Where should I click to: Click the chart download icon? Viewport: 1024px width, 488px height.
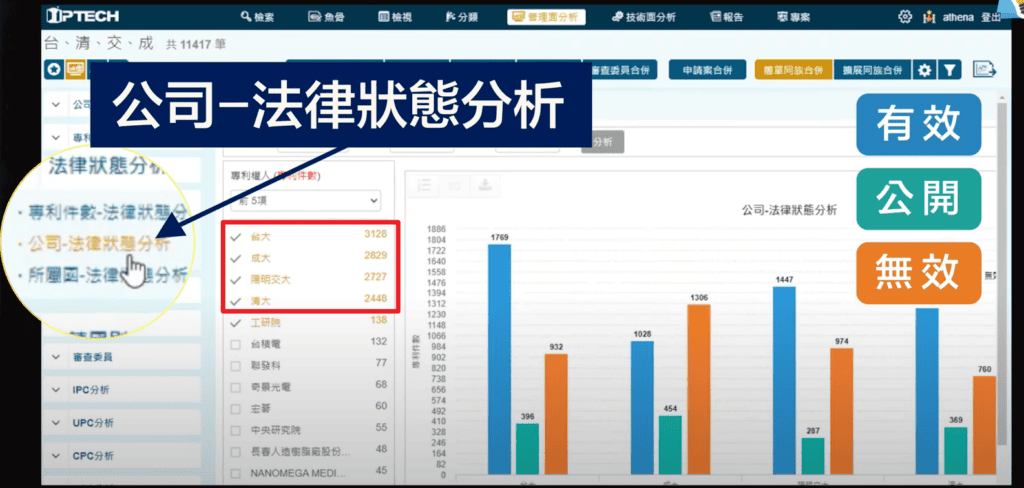click(x=485, y=185)
